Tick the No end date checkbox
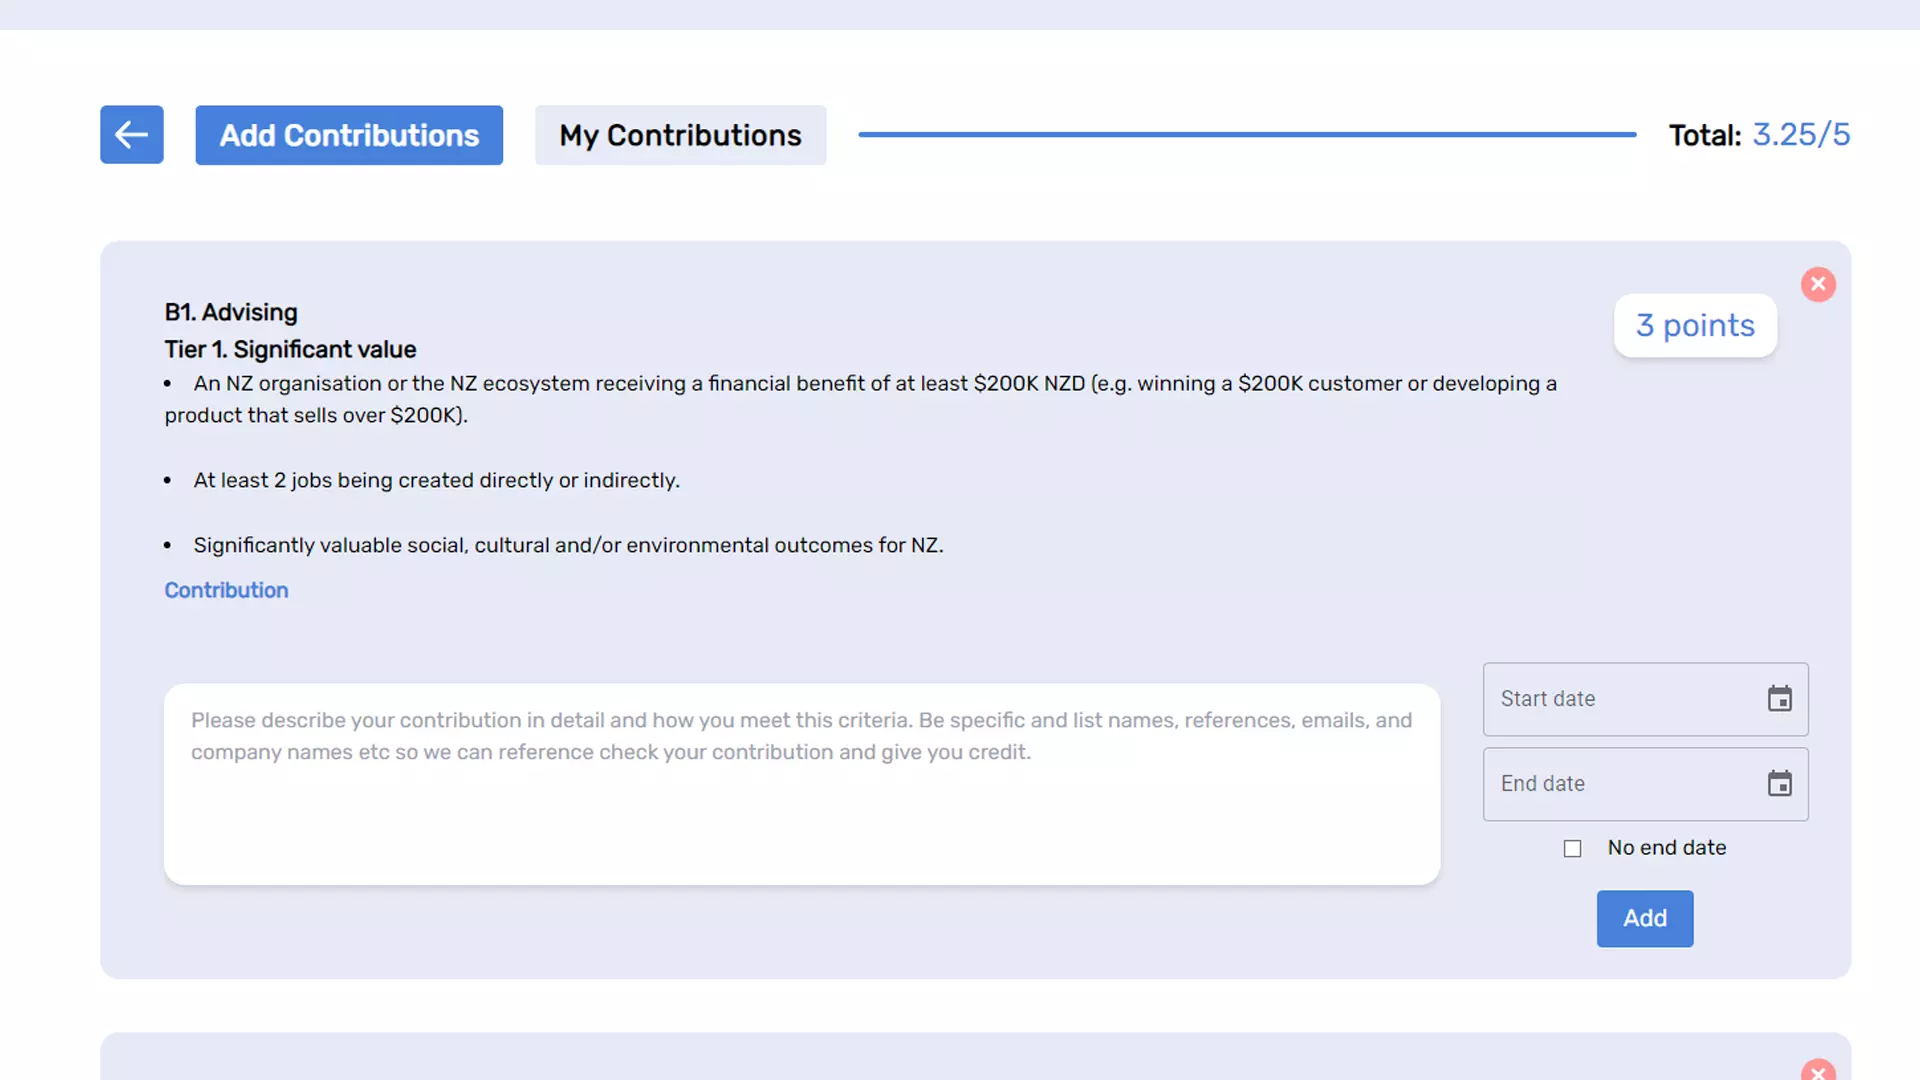The height and width of the screenshot is (1080, 1920). (1573, 849)
